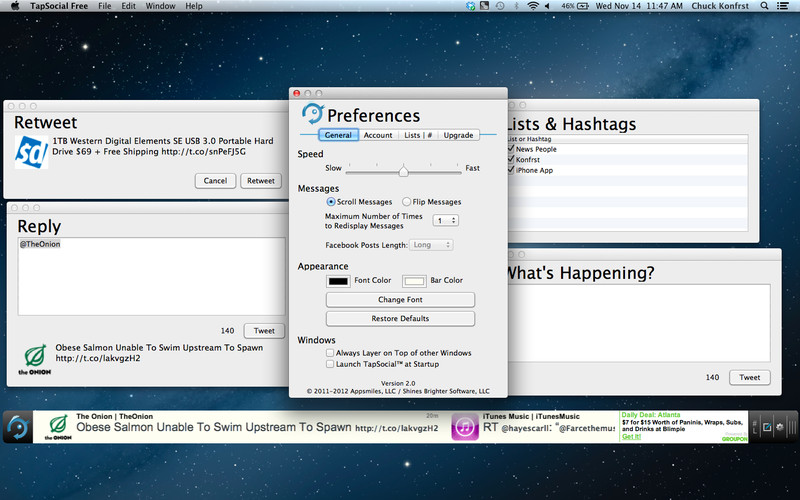Click Restore Defaults button
The height and width of the screenshot is (500, 800).
(400, 318)
